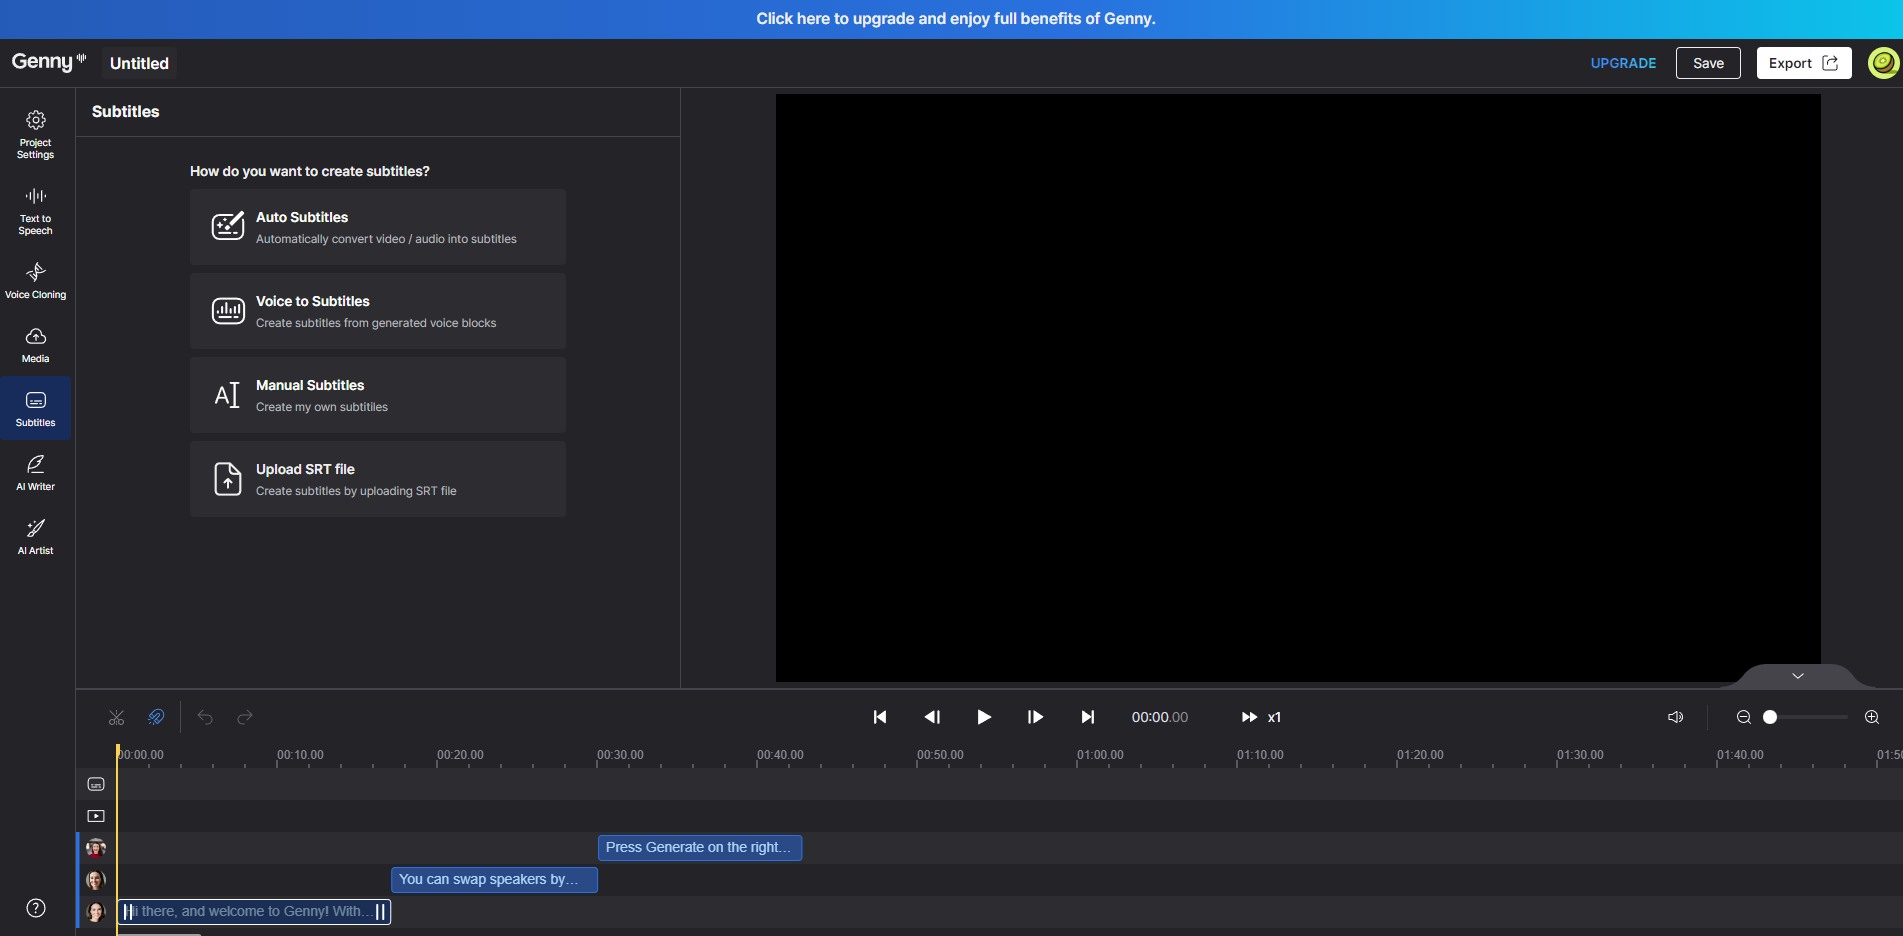This screenshot has height=936, width=1903.
Task: Export the project
Action: (1804, 63)
